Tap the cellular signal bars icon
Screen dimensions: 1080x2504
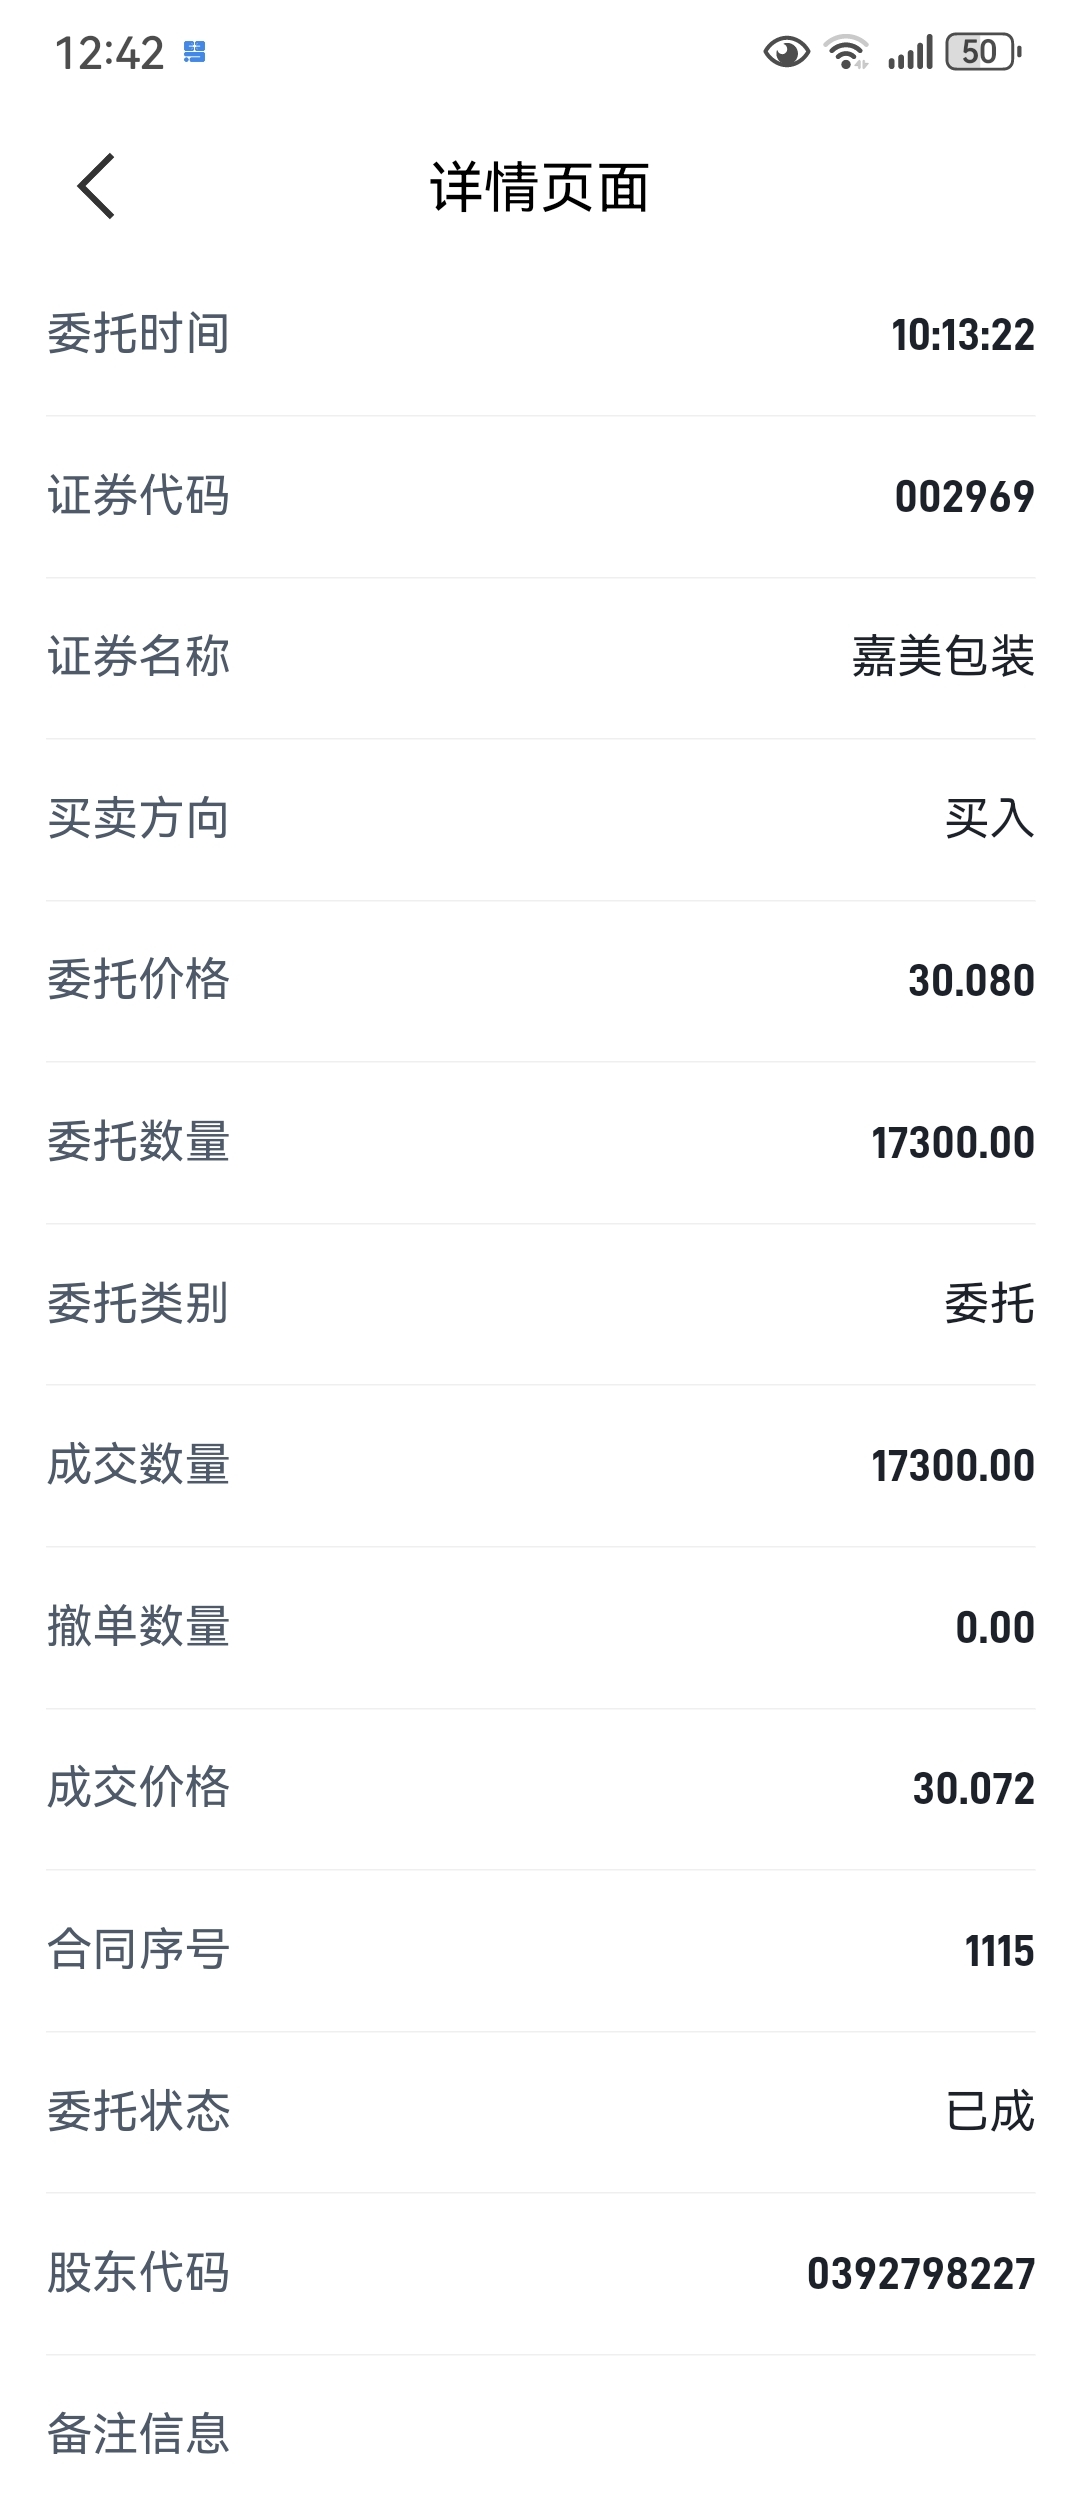pyautogui.click(x=910, y=52)
